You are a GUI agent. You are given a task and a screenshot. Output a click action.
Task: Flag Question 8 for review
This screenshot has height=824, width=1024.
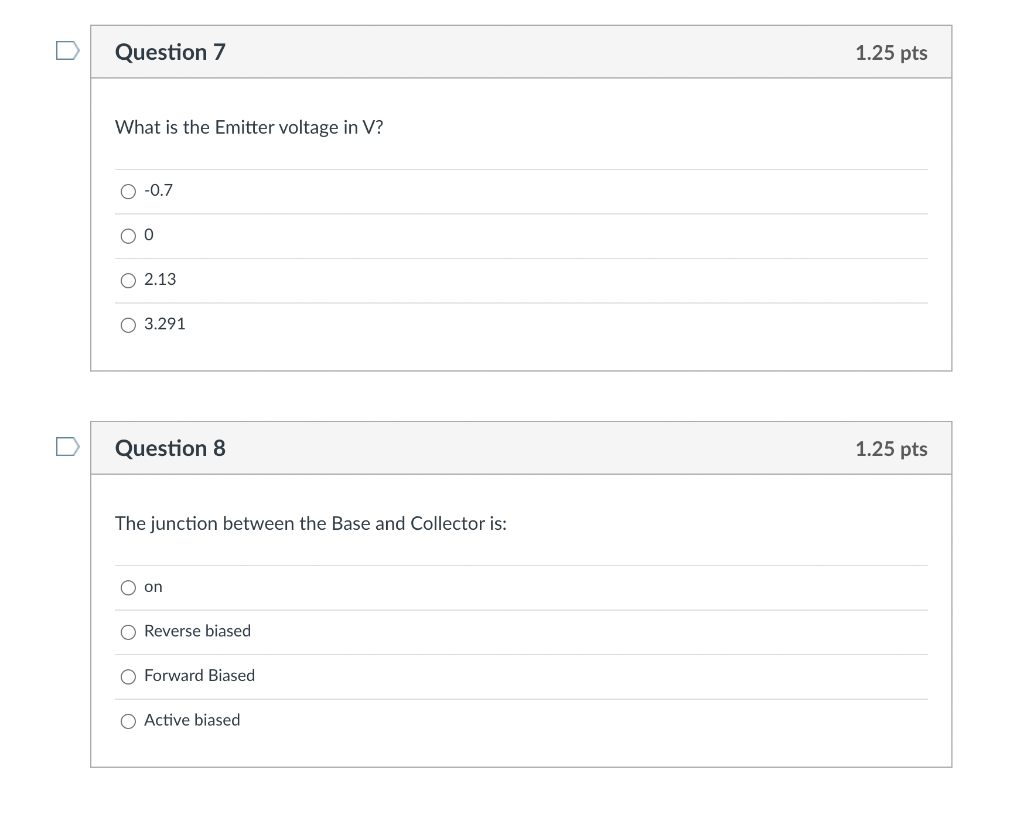coord(67,447)
